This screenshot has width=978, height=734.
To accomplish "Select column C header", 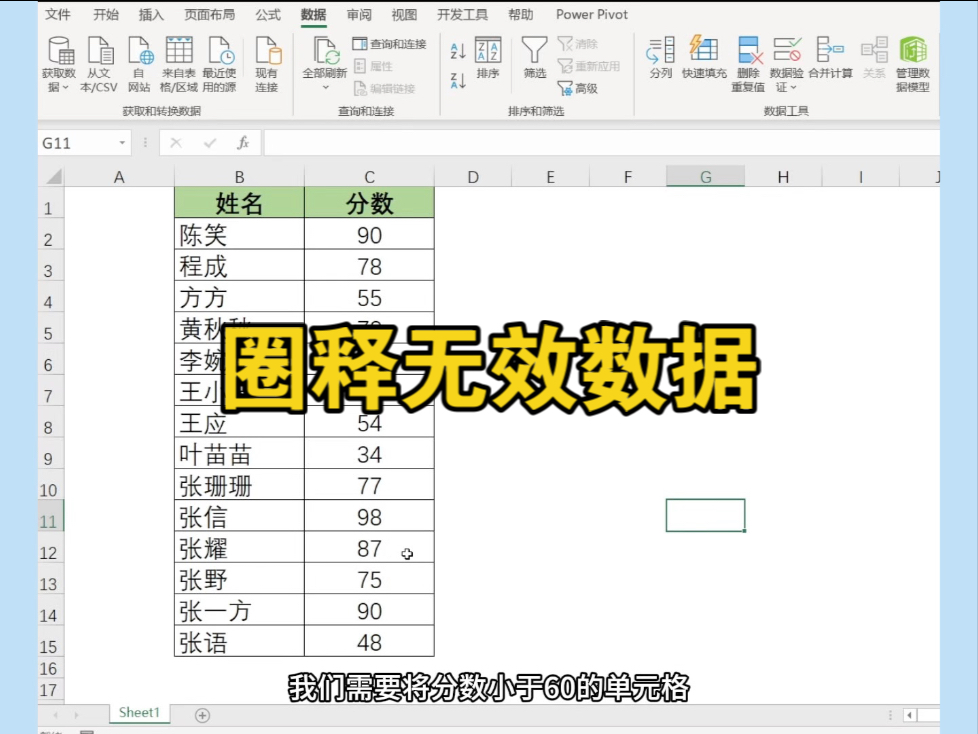I will coord(369,177).
